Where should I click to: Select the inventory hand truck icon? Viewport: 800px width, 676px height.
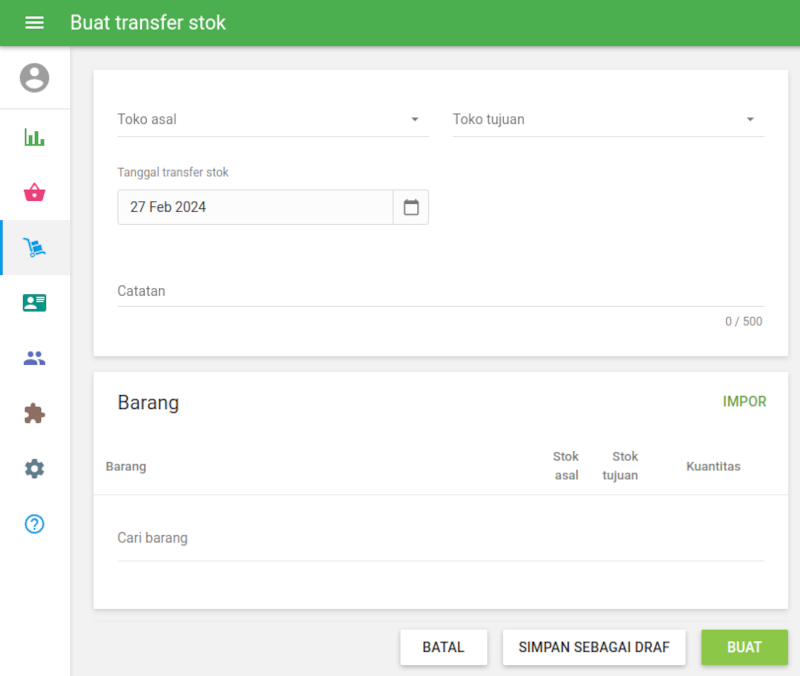[x=34, y=248]
